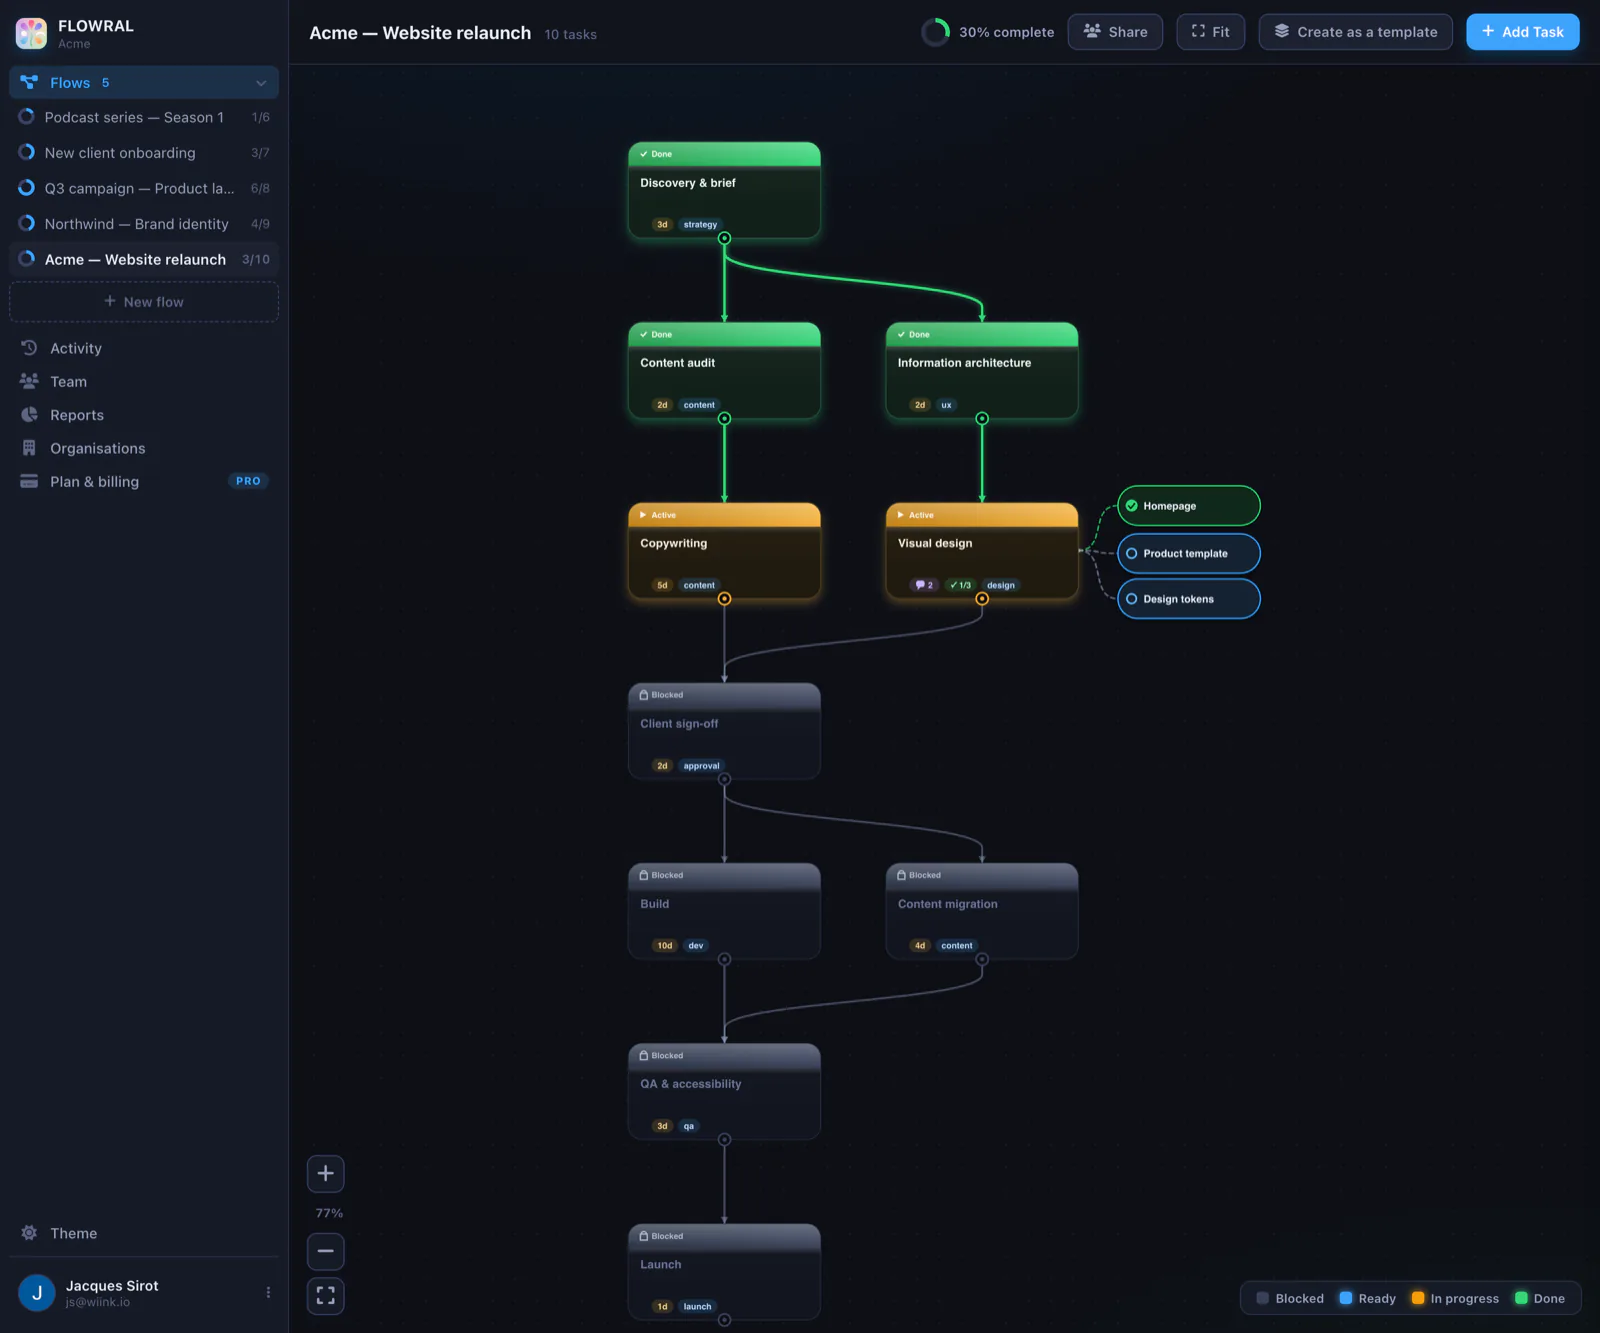1600x1333 pixels.
Task: Click Content audit output connector
Action: [724, 418]
